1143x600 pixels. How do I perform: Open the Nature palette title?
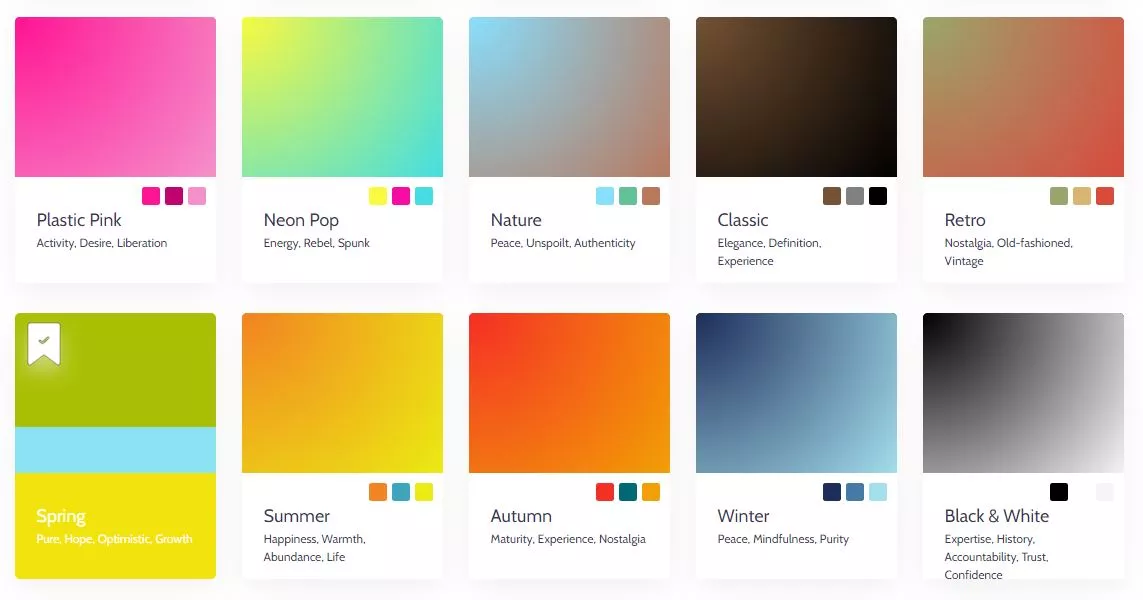click(x=516, y=220)
